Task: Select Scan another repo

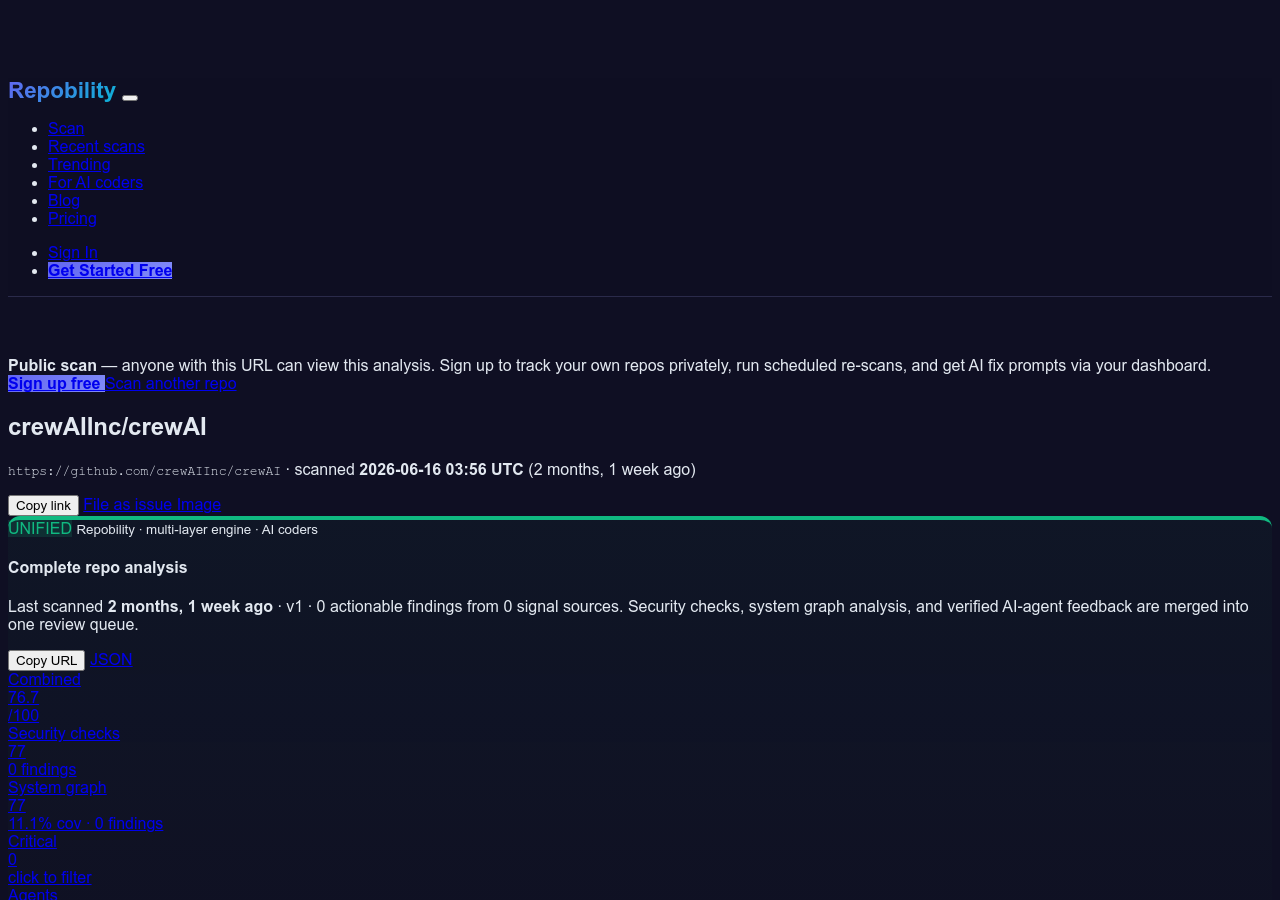Action: (171, 383)
